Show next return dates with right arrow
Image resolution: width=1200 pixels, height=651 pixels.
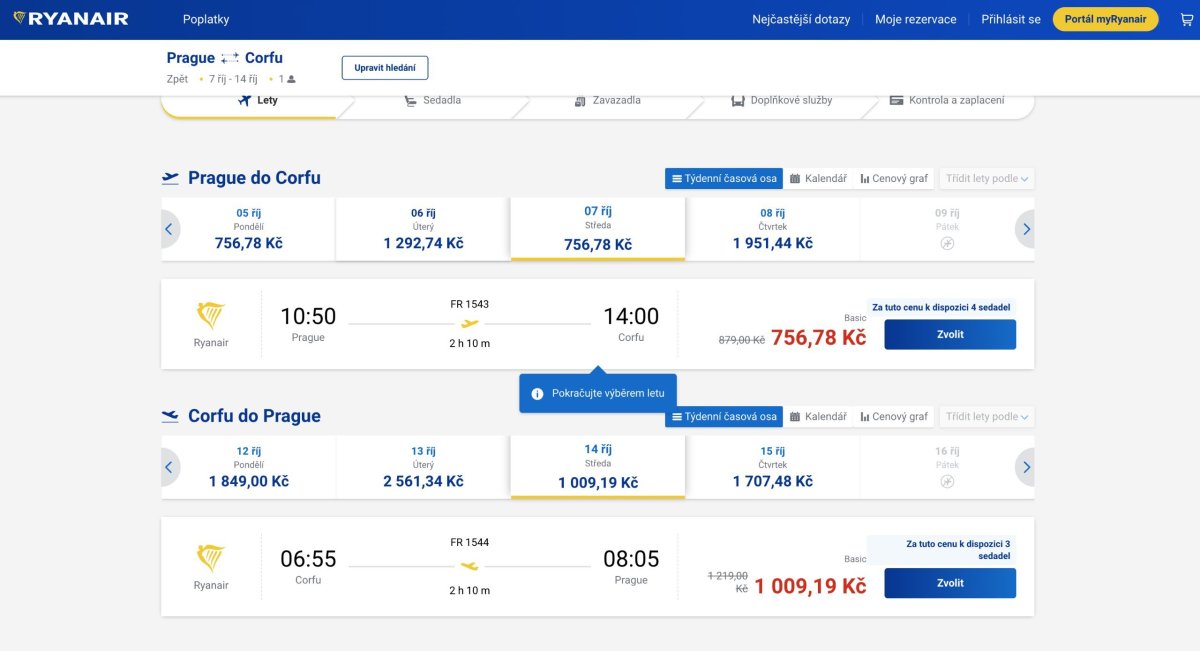(x=1026, y=467)
